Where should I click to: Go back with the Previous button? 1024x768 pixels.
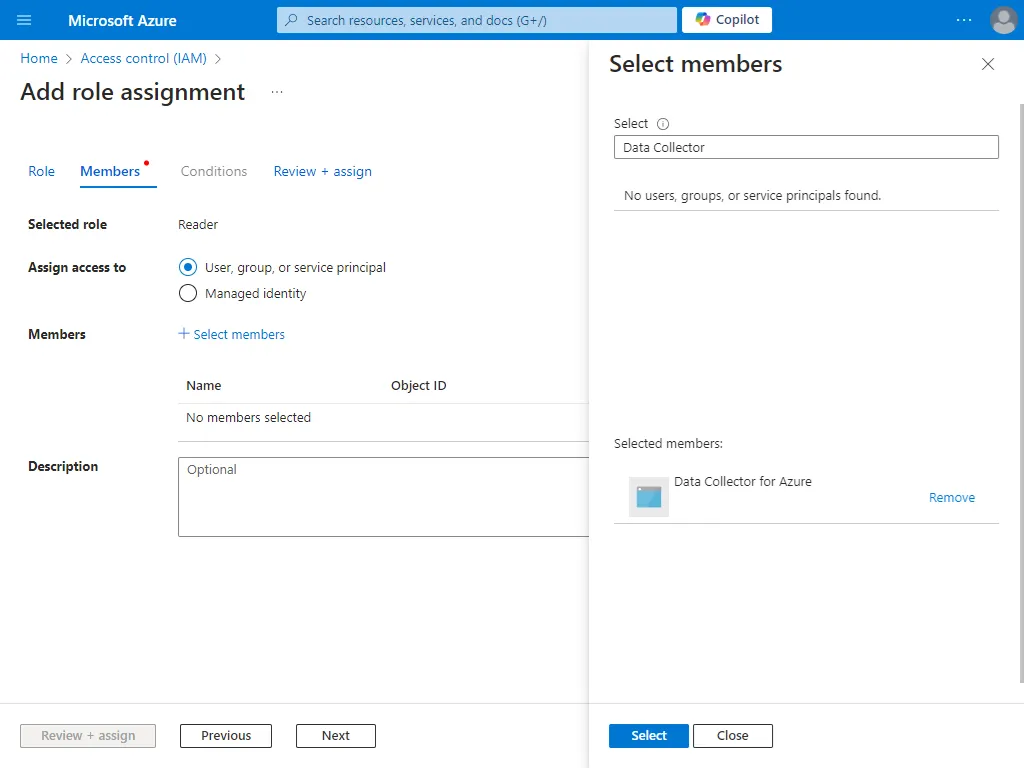pyautogui.click(x=226, y=735)
